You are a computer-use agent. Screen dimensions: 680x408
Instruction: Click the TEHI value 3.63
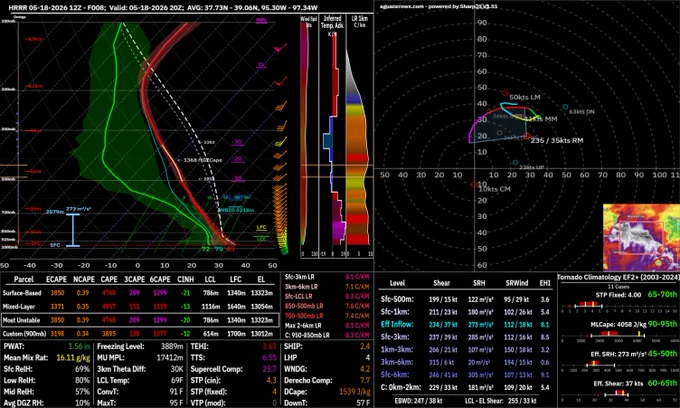(269, 346)
